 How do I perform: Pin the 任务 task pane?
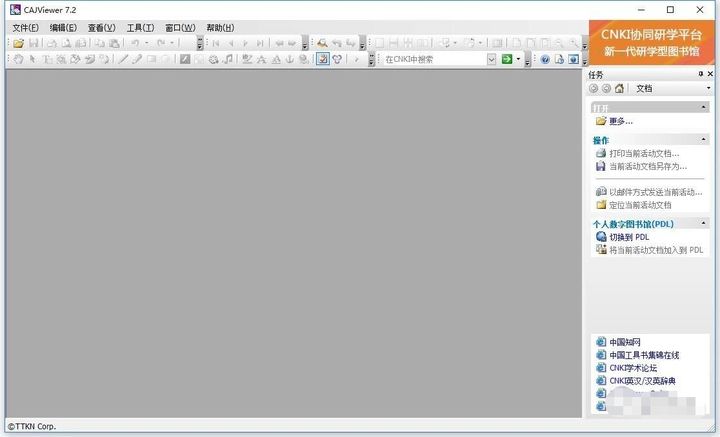(701, 74)
